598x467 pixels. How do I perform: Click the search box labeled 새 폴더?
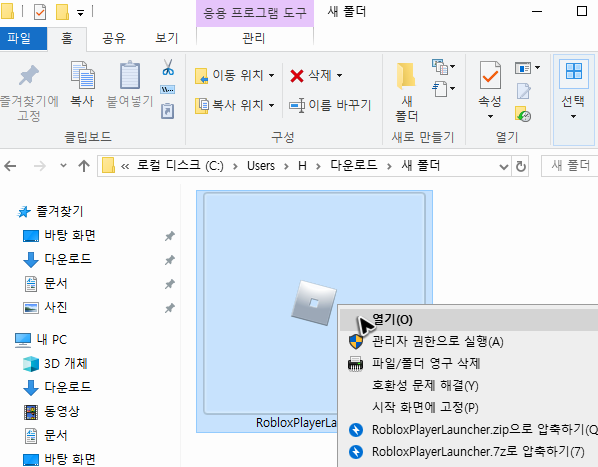point(570,166)
